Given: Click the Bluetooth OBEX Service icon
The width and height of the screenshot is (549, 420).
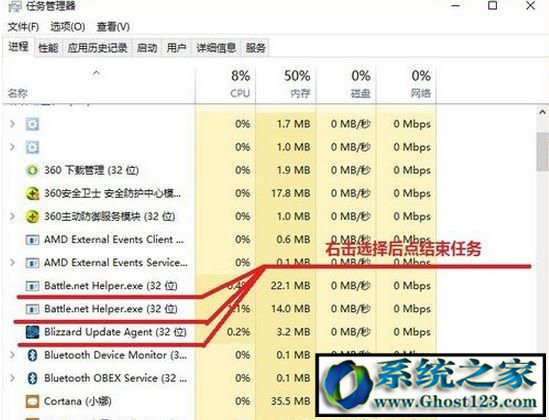Looking at the screenshot, I should (x=33, y=378).
